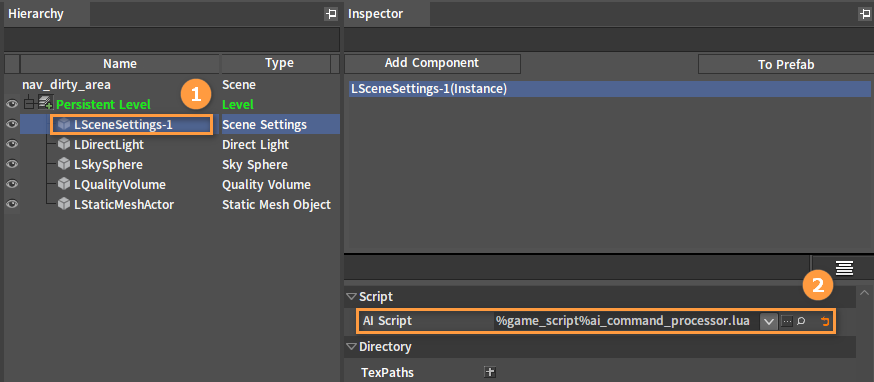
Task: Click the LDirectLight cube icon
Action: 64,144
